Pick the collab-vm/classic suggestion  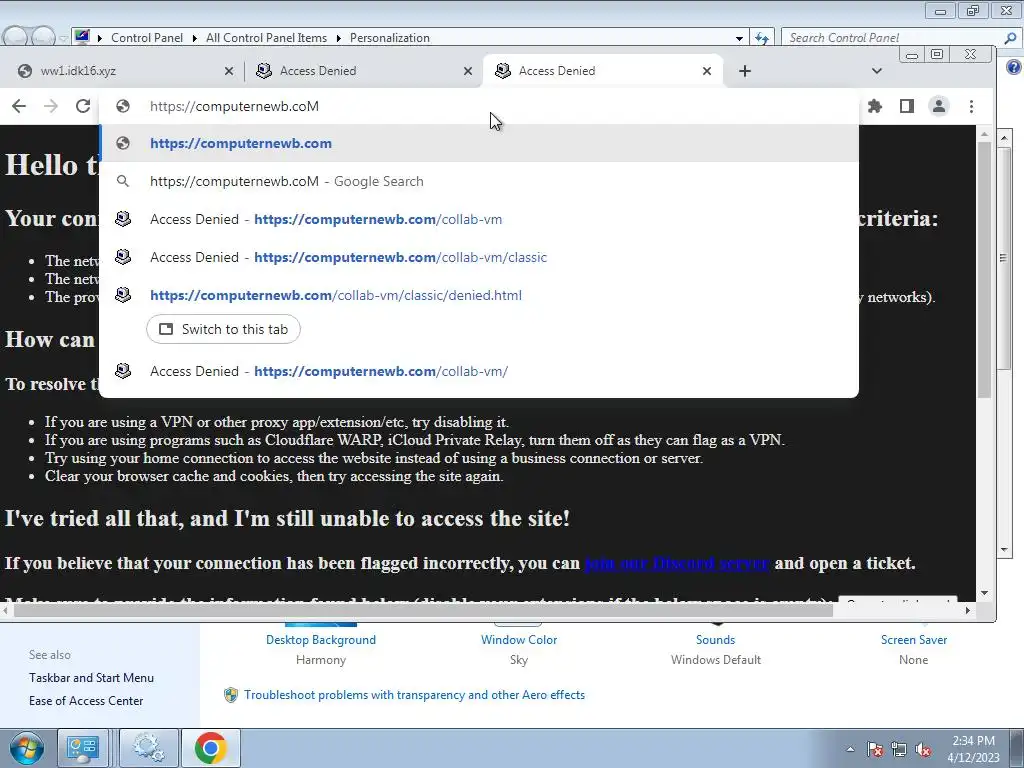click(x=479, y=257)
